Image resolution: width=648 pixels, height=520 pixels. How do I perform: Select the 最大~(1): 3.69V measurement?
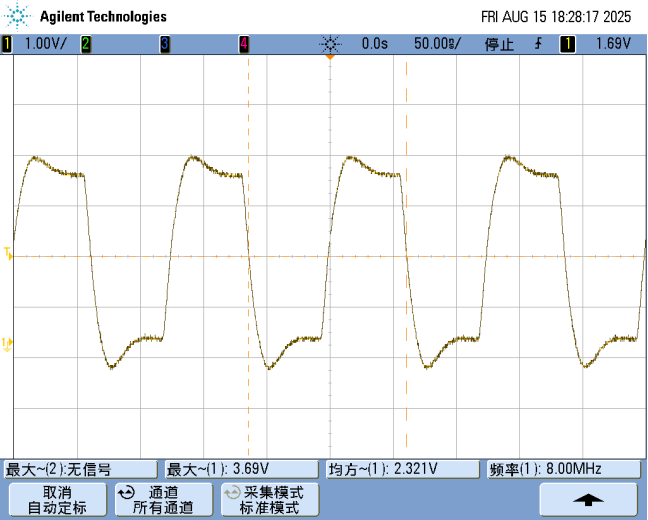click(241, 469)
